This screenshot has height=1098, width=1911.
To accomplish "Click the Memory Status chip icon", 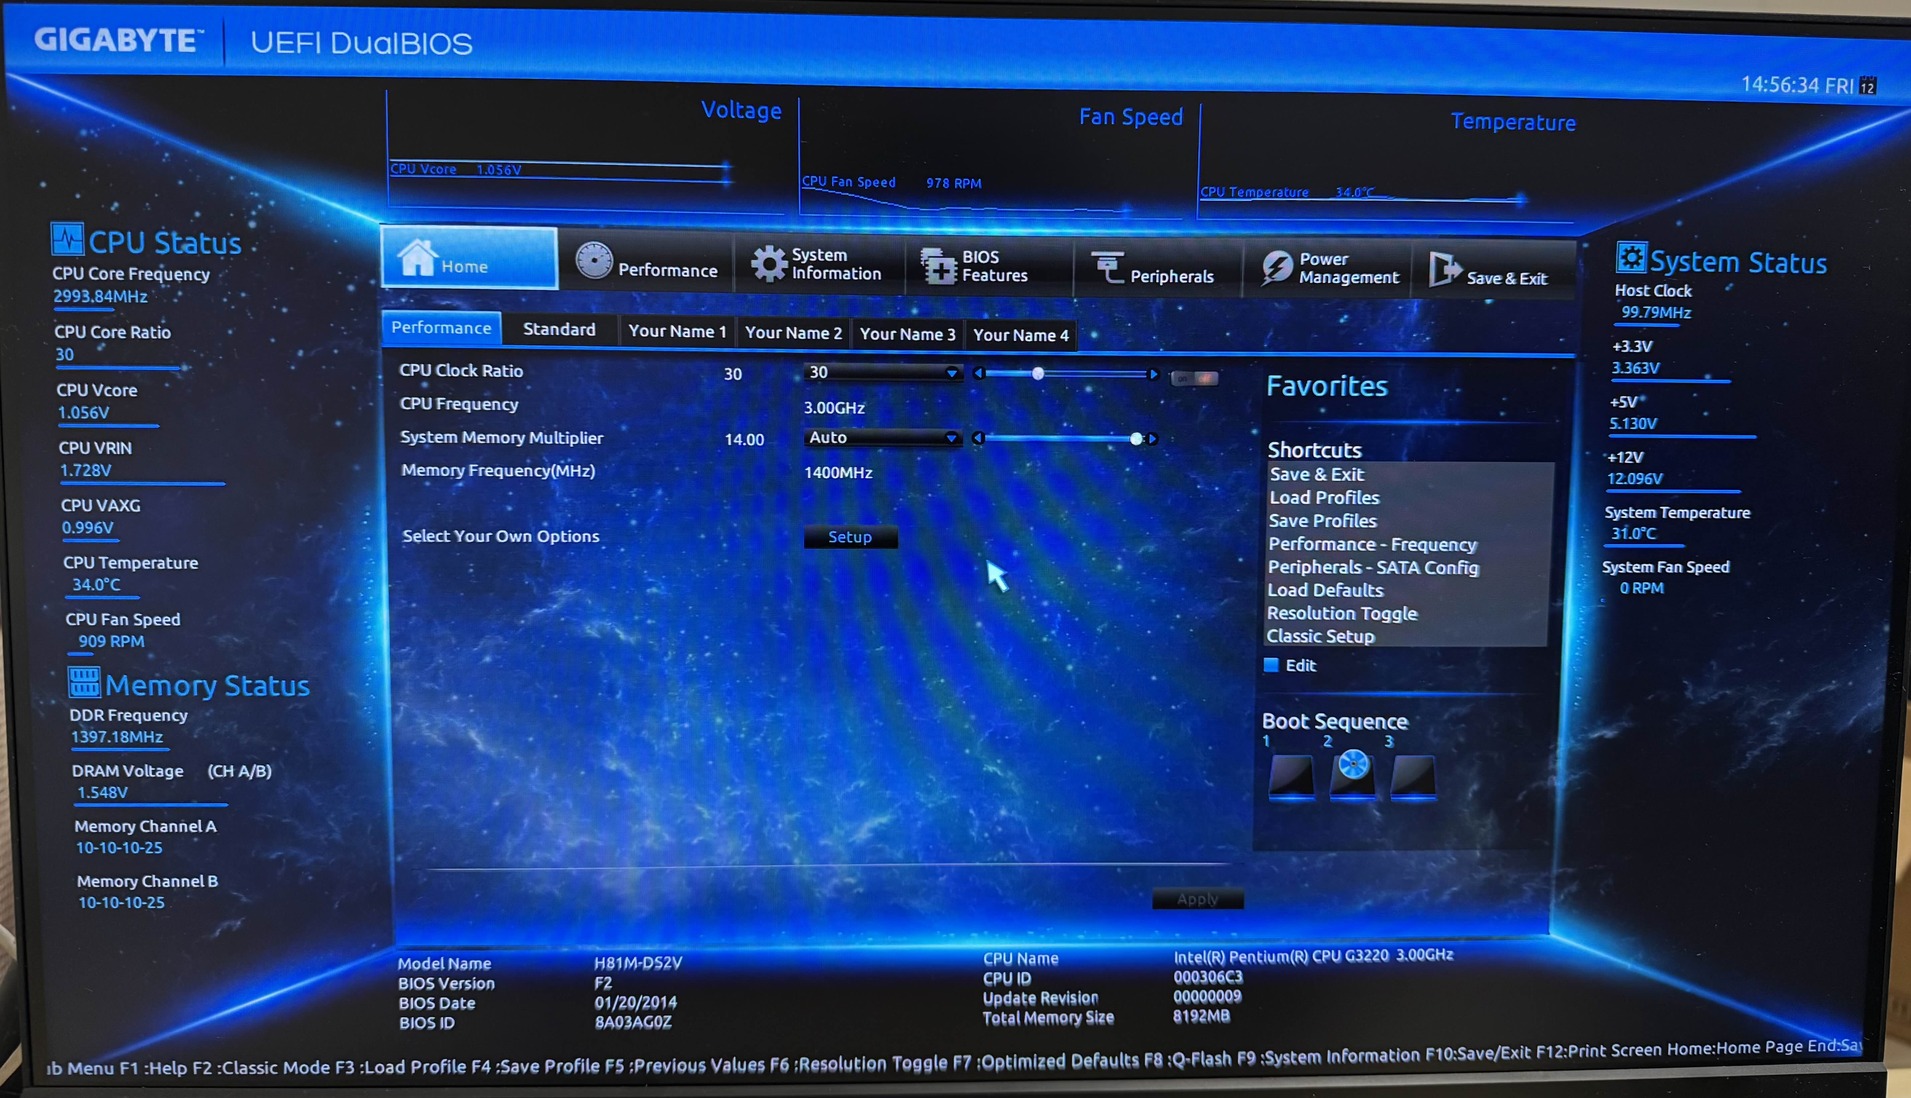I will coord(84,682).
